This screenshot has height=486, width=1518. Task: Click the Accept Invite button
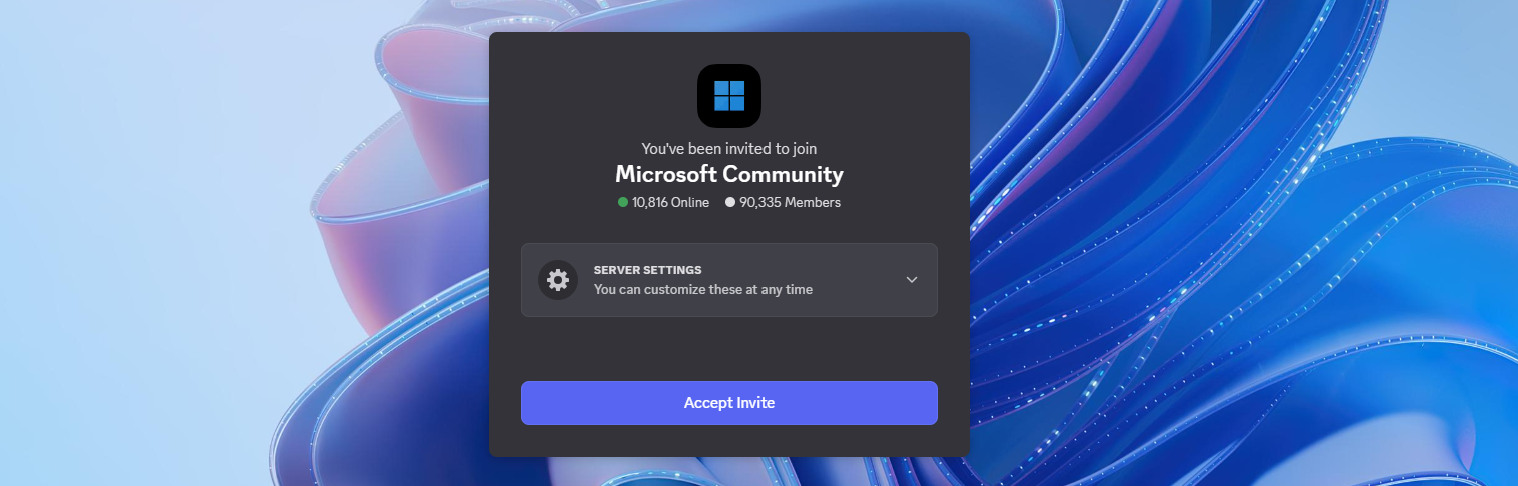(x=729, y=403)
